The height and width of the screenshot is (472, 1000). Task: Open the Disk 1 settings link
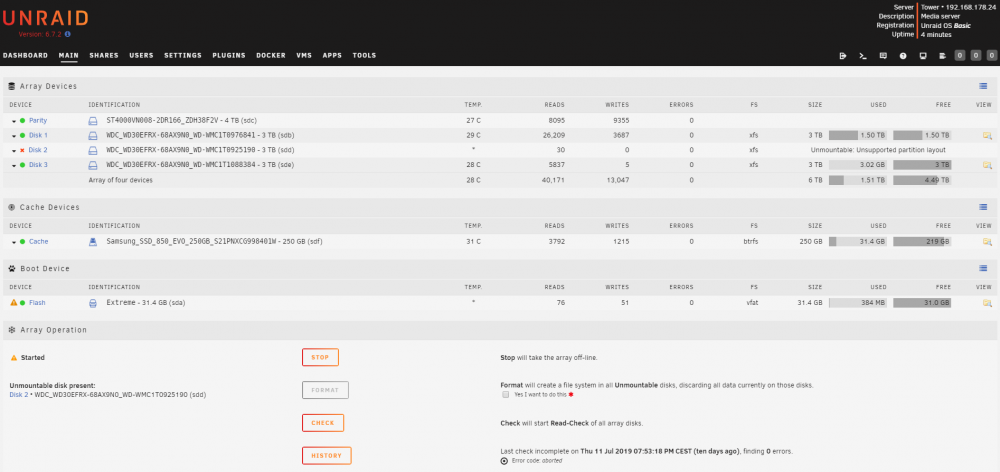[38, 135]
